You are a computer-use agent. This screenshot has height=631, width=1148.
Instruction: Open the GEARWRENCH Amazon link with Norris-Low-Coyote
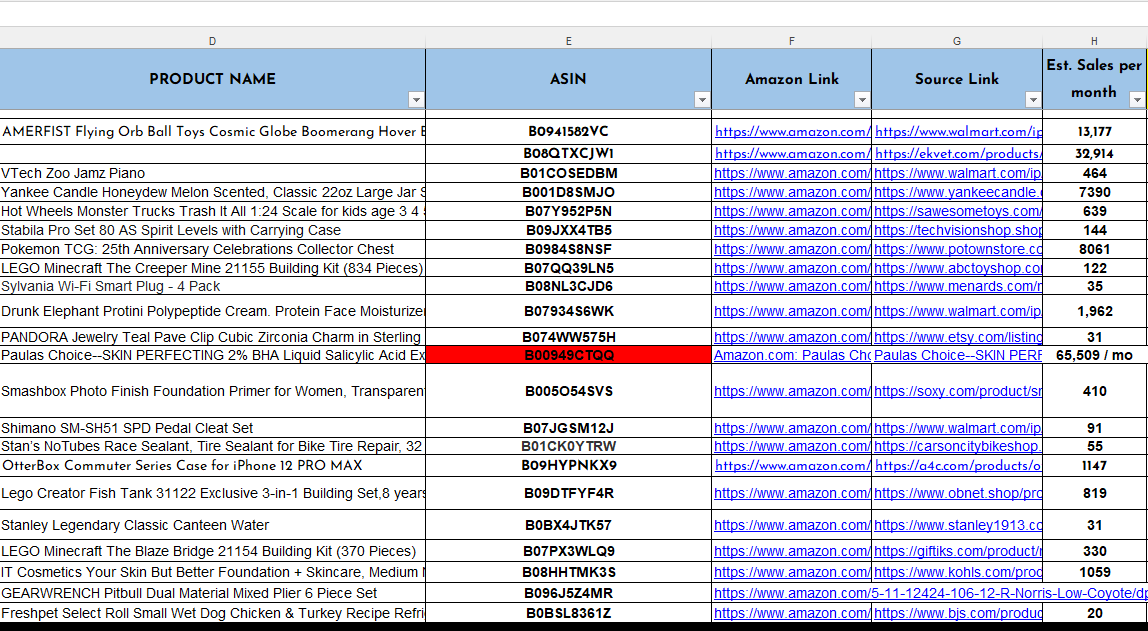[x=931, y=593]
